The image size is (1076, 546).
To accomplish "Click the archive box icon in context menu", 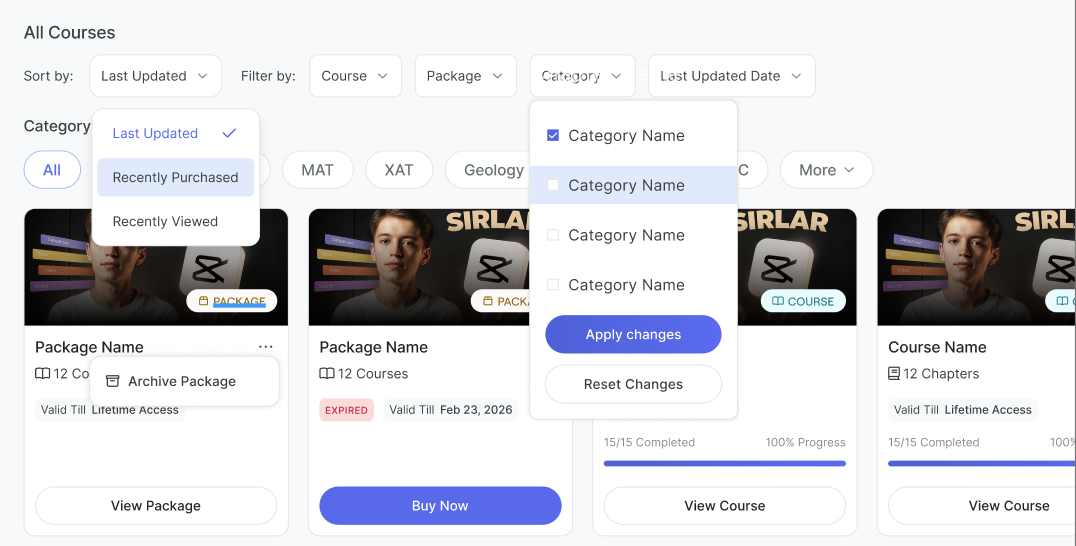I will point(113,381).
